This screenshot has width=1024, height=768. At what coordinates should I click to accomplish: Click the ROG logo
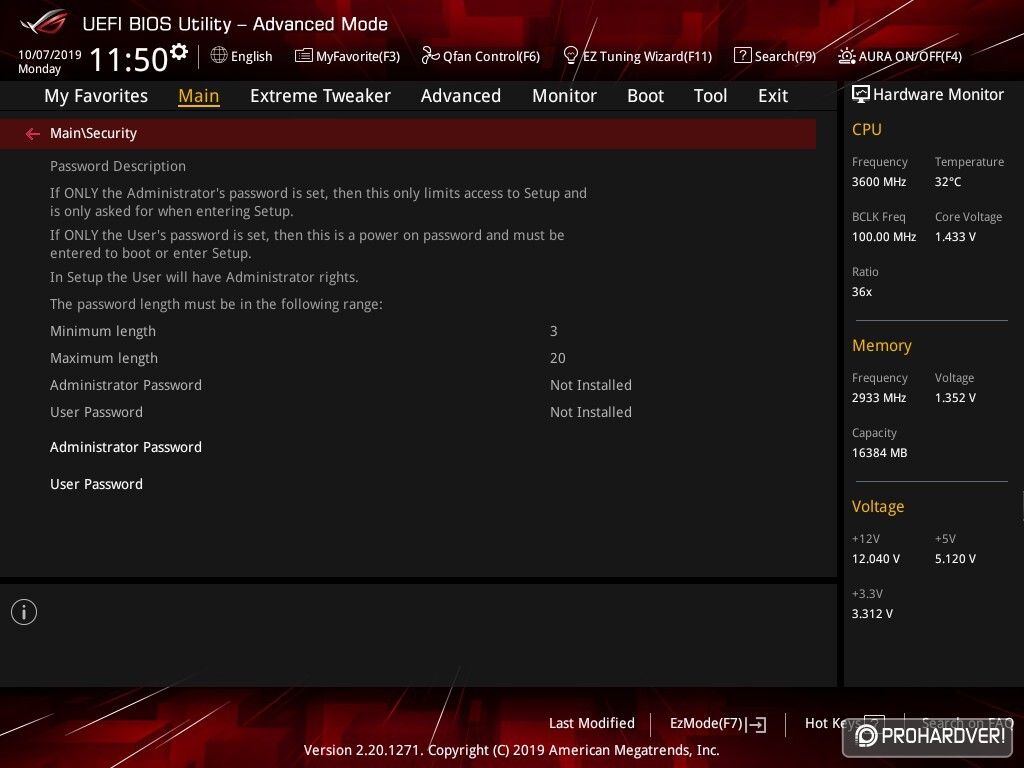point(44,22)
